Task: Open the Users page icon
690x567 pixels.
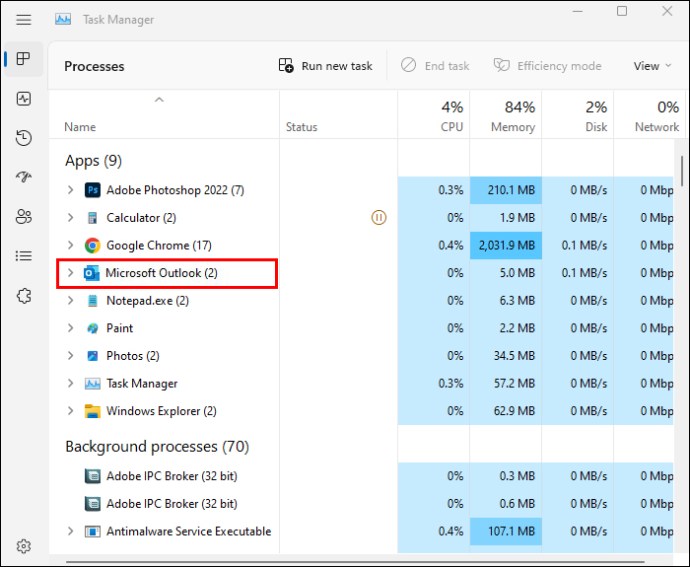Action: pos(24,216)
